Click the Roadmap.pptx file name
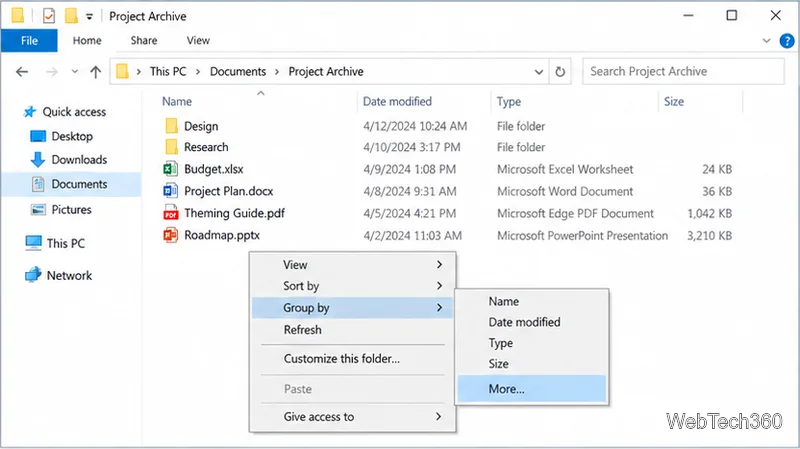Screen dimensions: 800x449 pyautogui.click(x=222, y=235)
